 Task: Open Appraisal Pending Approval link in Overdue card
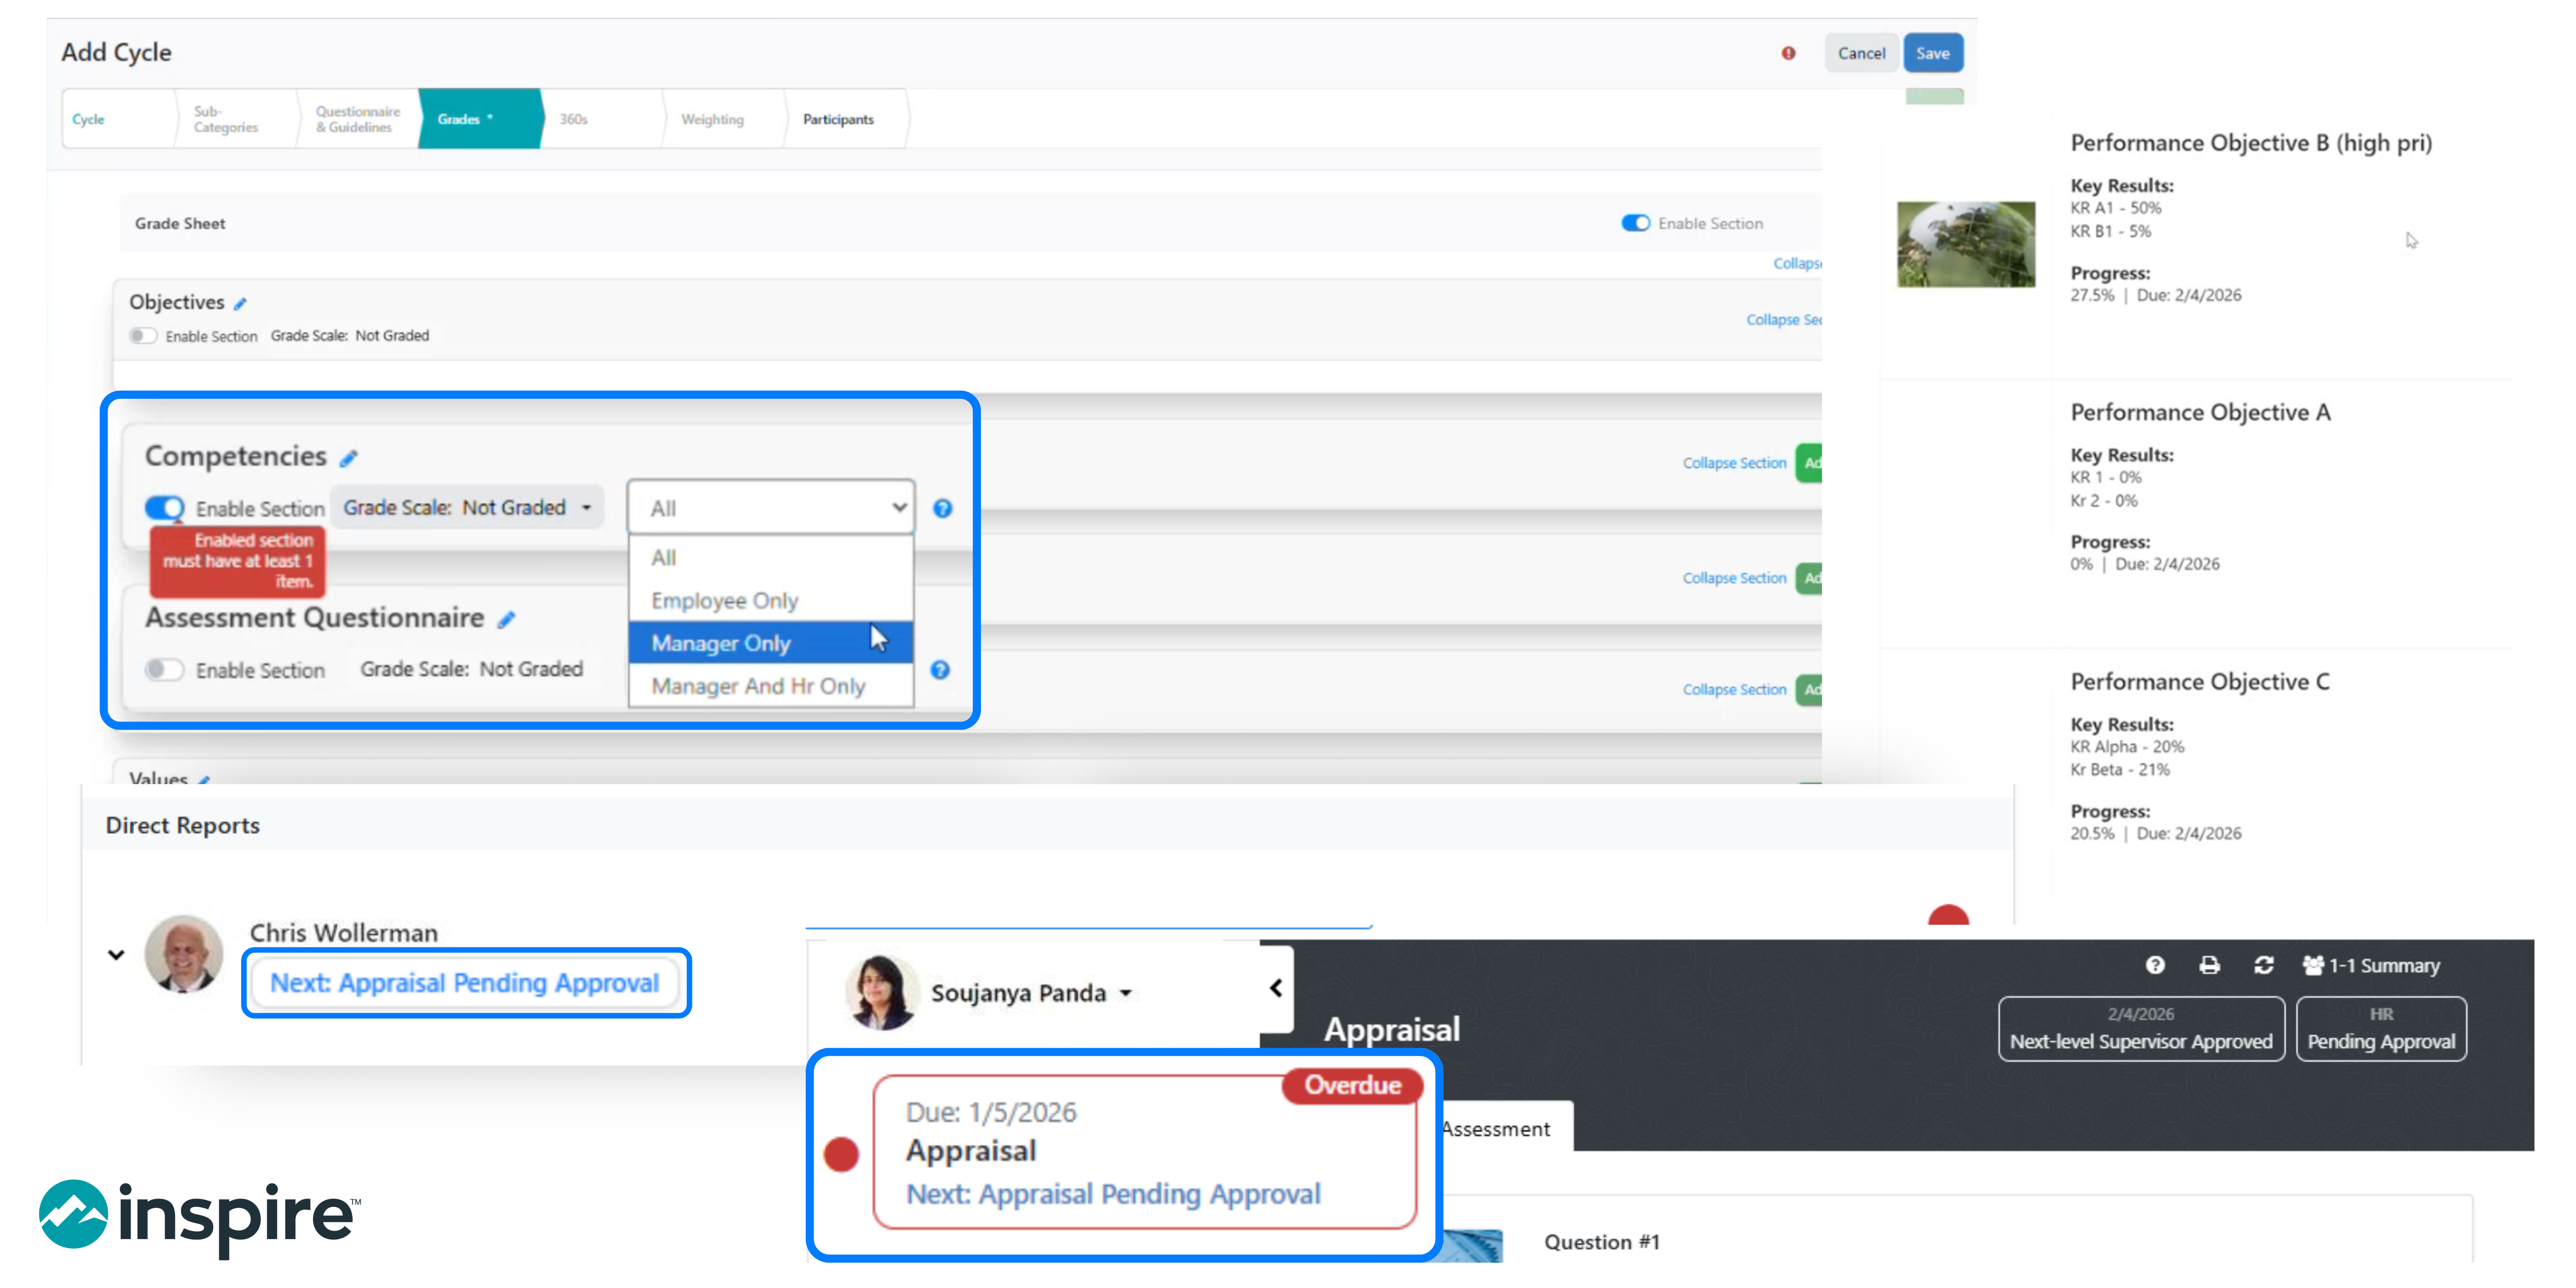point(1113,1194)
